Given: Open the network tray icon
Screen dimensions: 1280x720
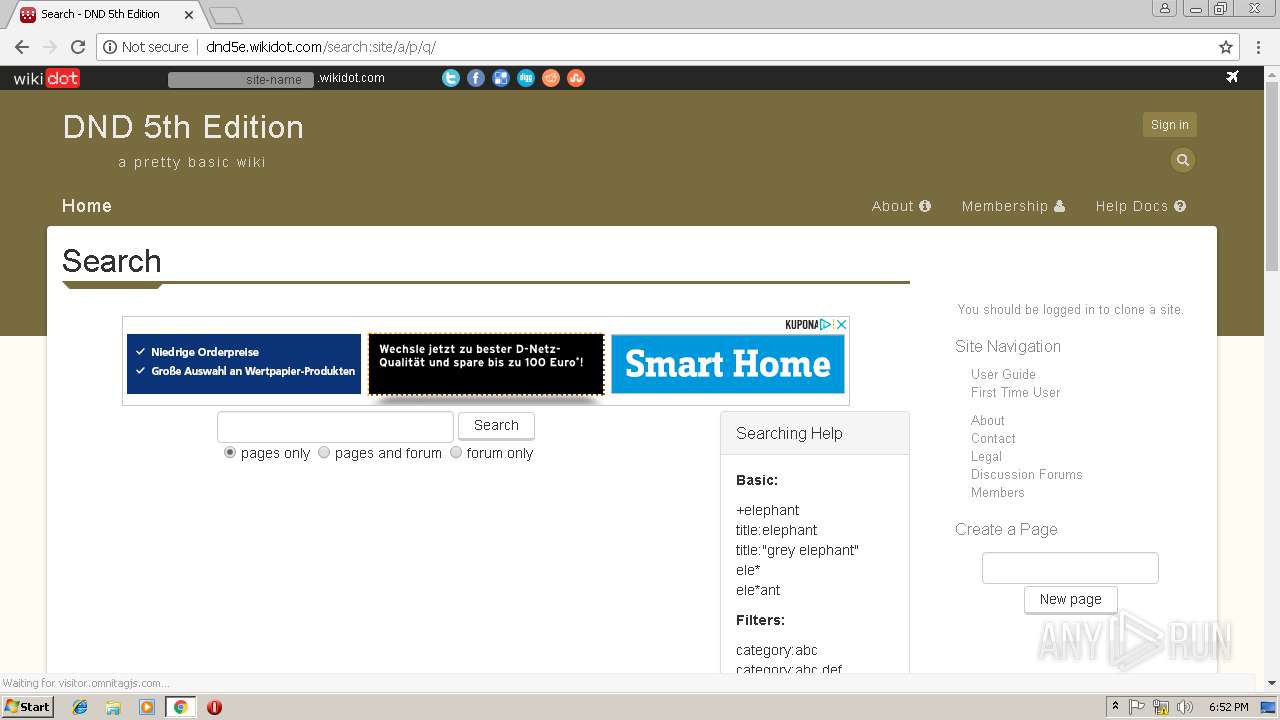Looking at the screenshot, I should (1161, 707).
